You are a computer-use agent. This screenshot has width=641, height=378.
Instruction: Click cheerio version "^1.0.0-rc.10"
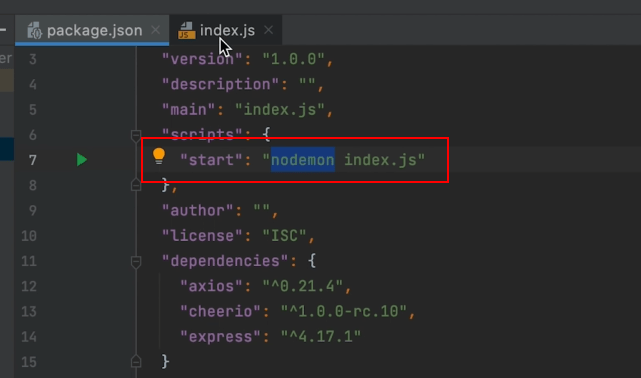pyautogui.click(x=344, y=312)
